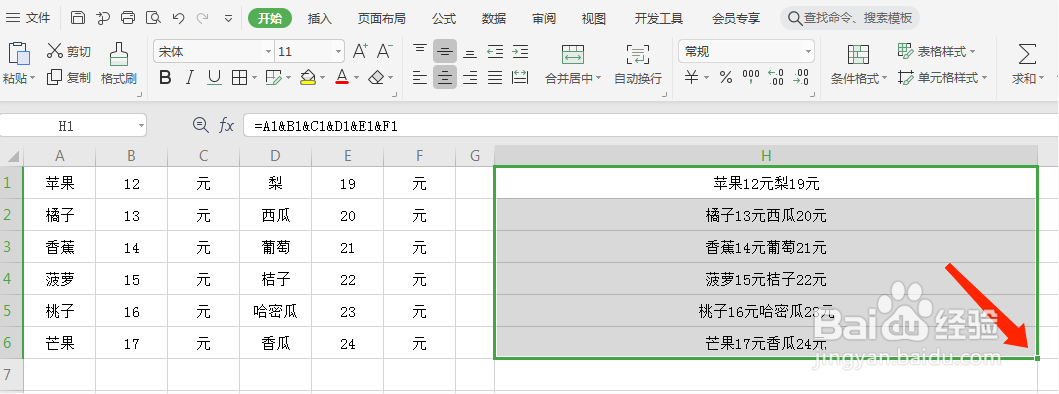Switch to the 公式 Formulas tab
This screenshot has height=394, width=1059.
tap(444, 18)
